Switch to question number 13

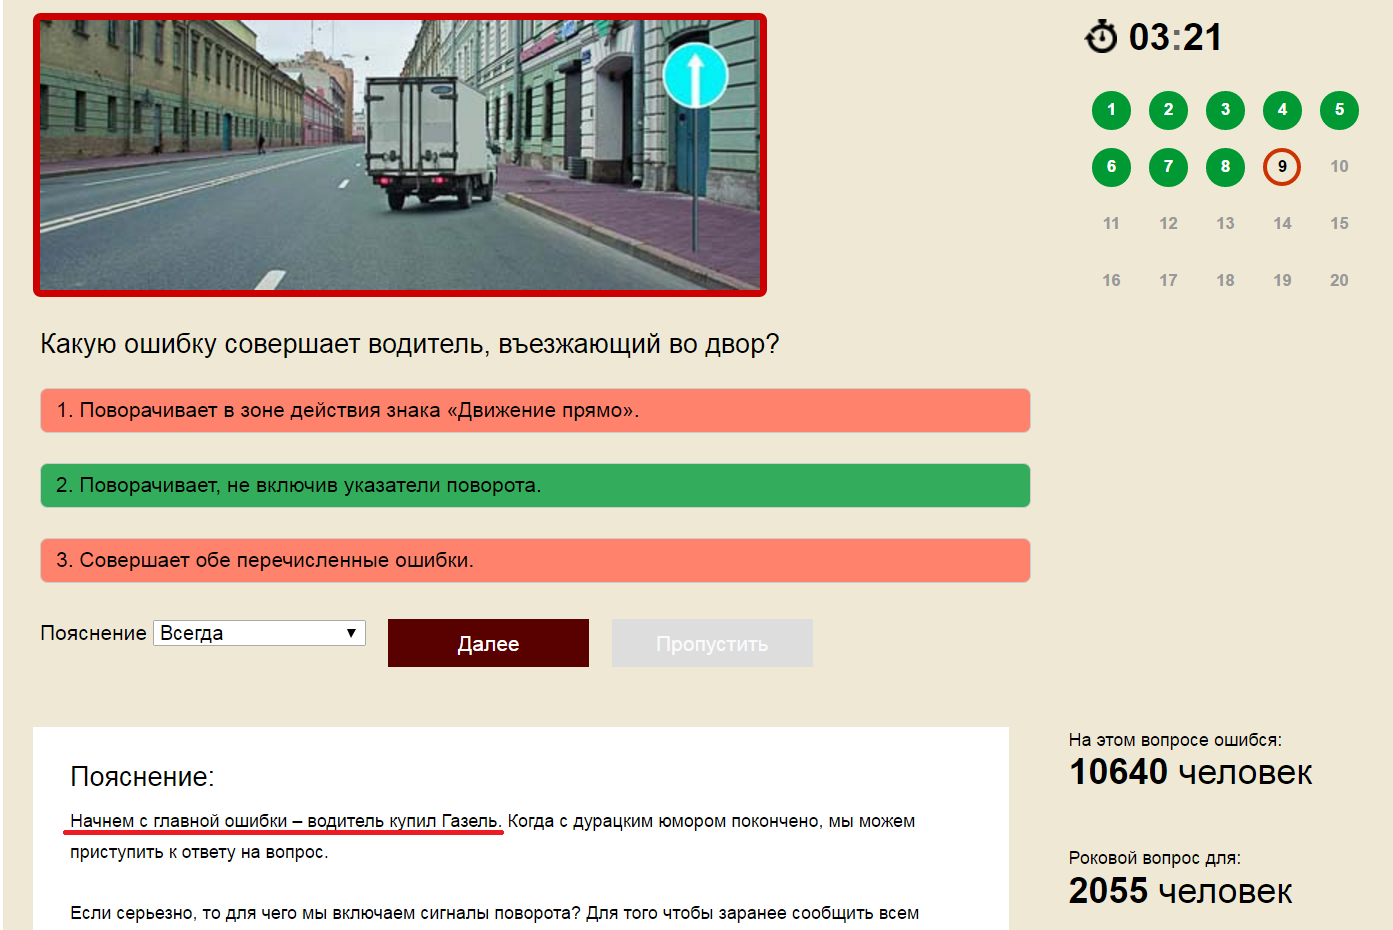point(1225,224)
